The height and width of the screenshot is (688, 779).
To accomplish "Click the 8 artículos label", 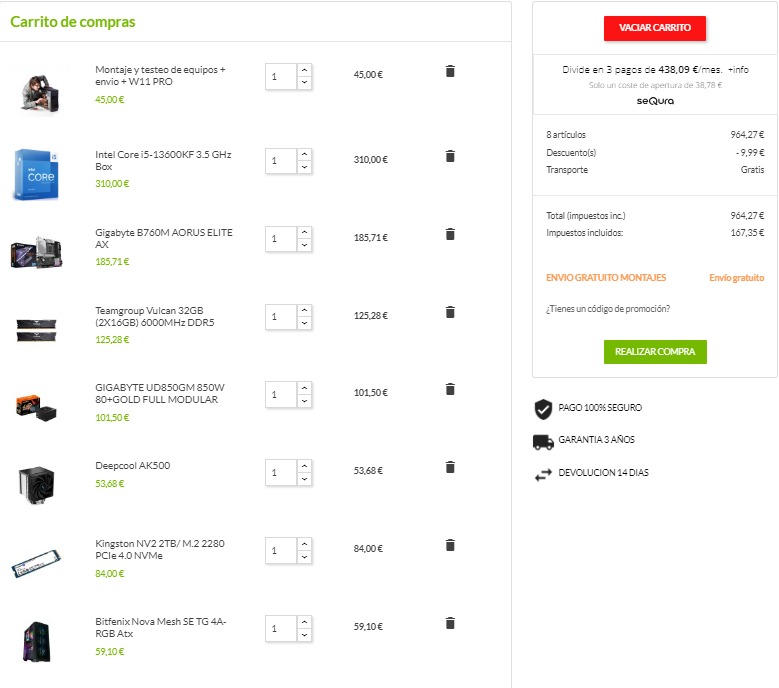I will point(566,135).
